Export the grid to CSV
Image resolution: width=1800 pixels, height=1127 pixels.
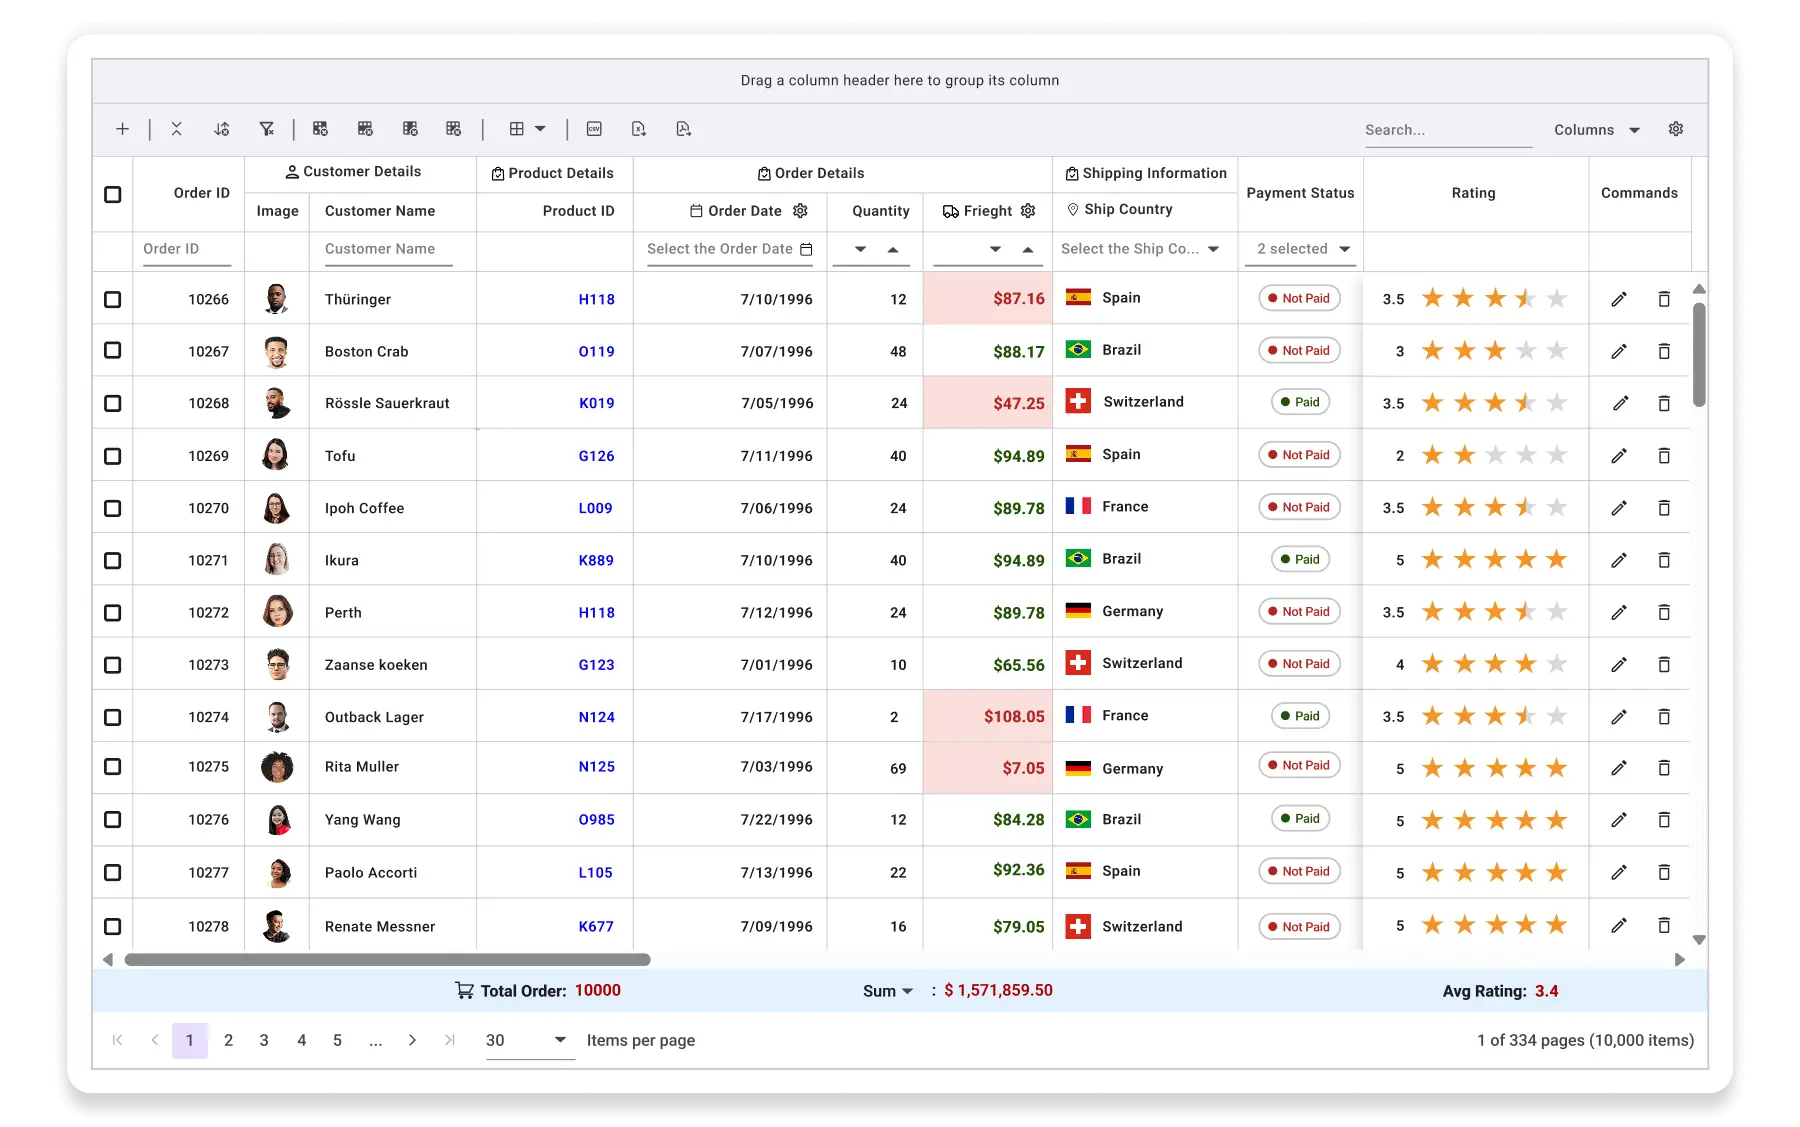[x=594, y=129]
